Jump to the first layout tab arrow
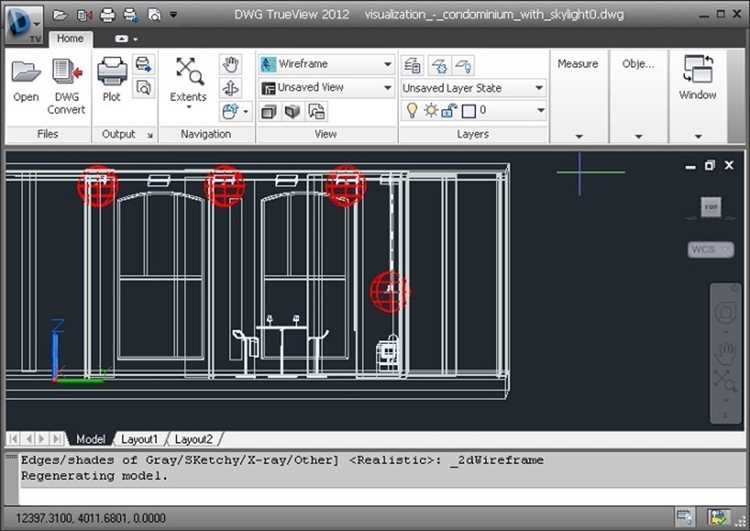Viewport: 750px width, 531px height. pos(13,439)
